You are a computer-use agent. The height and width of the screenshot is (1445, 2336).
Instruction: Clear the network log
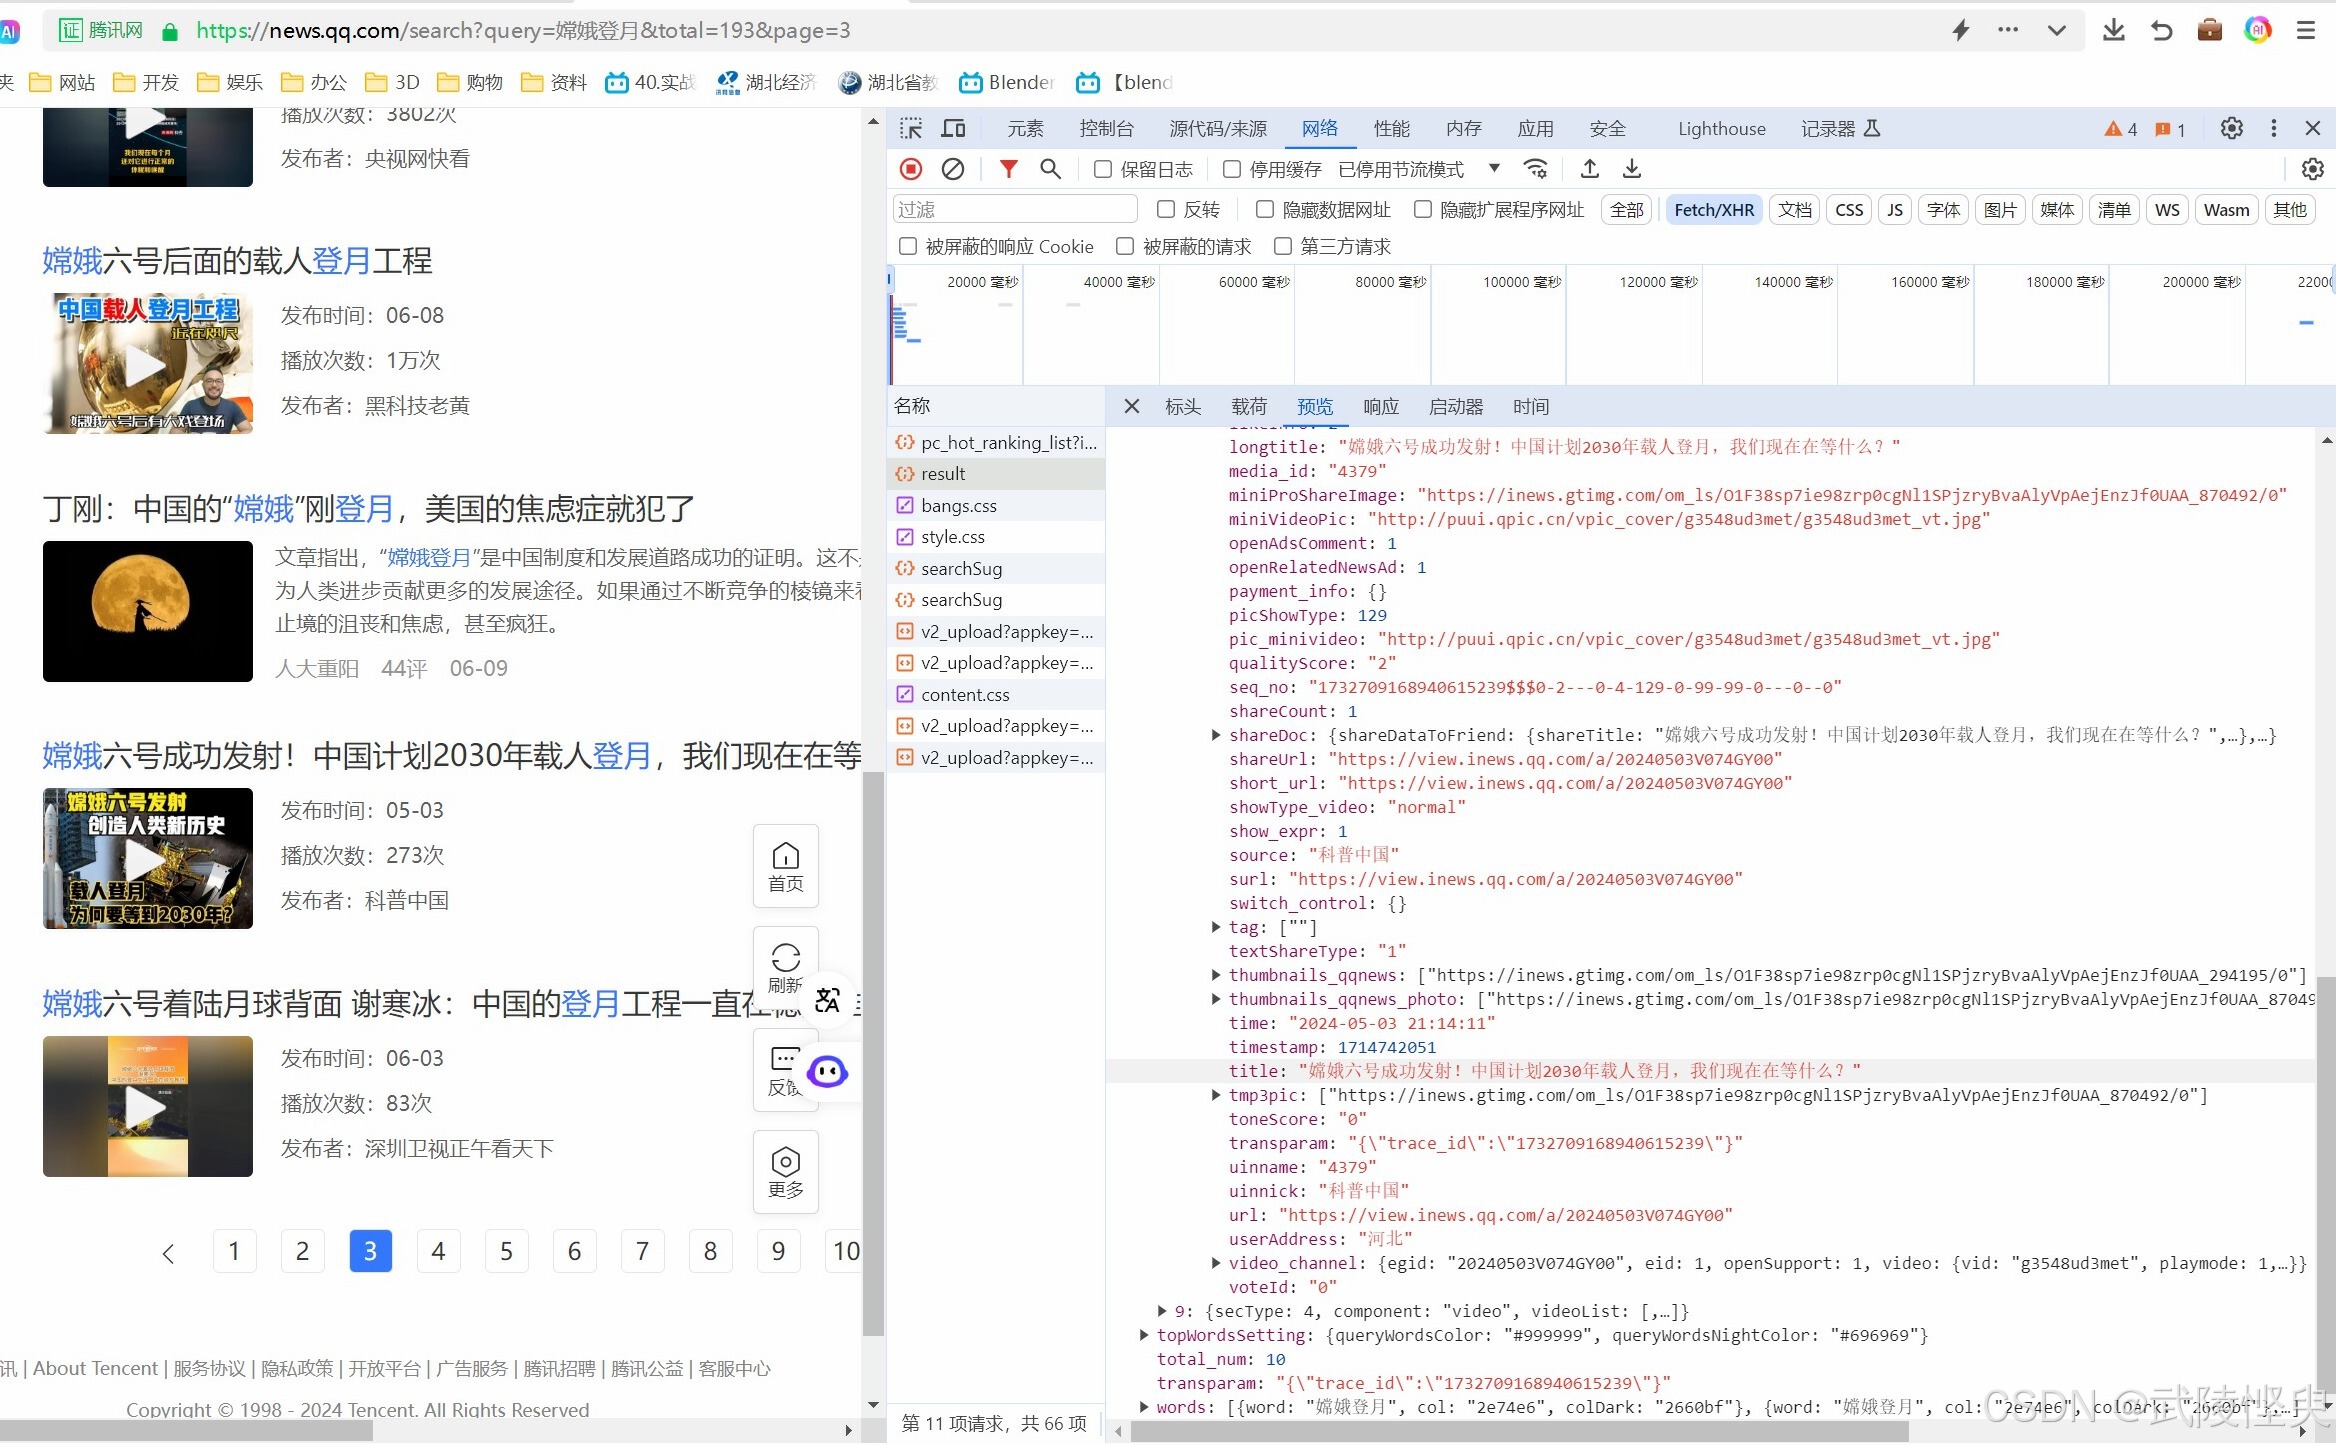click(953, 169)
